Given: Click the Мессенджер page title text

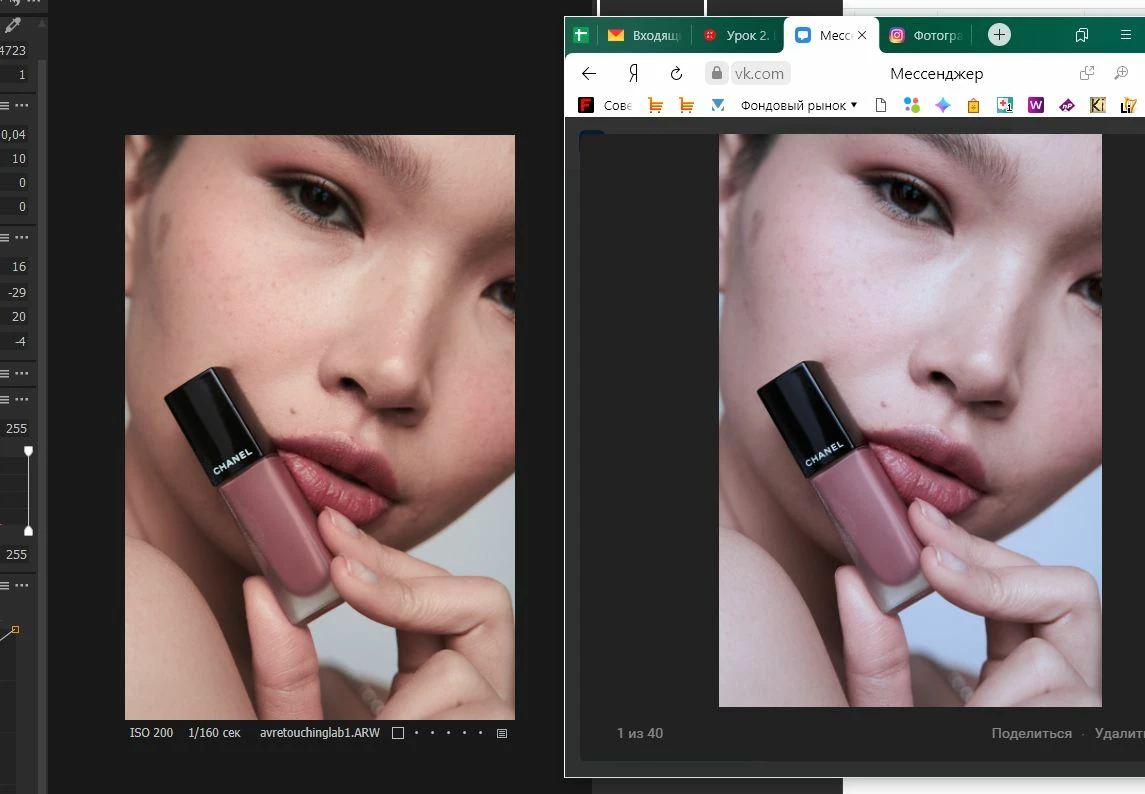Looking at the screenshot, I should point(936,74).
